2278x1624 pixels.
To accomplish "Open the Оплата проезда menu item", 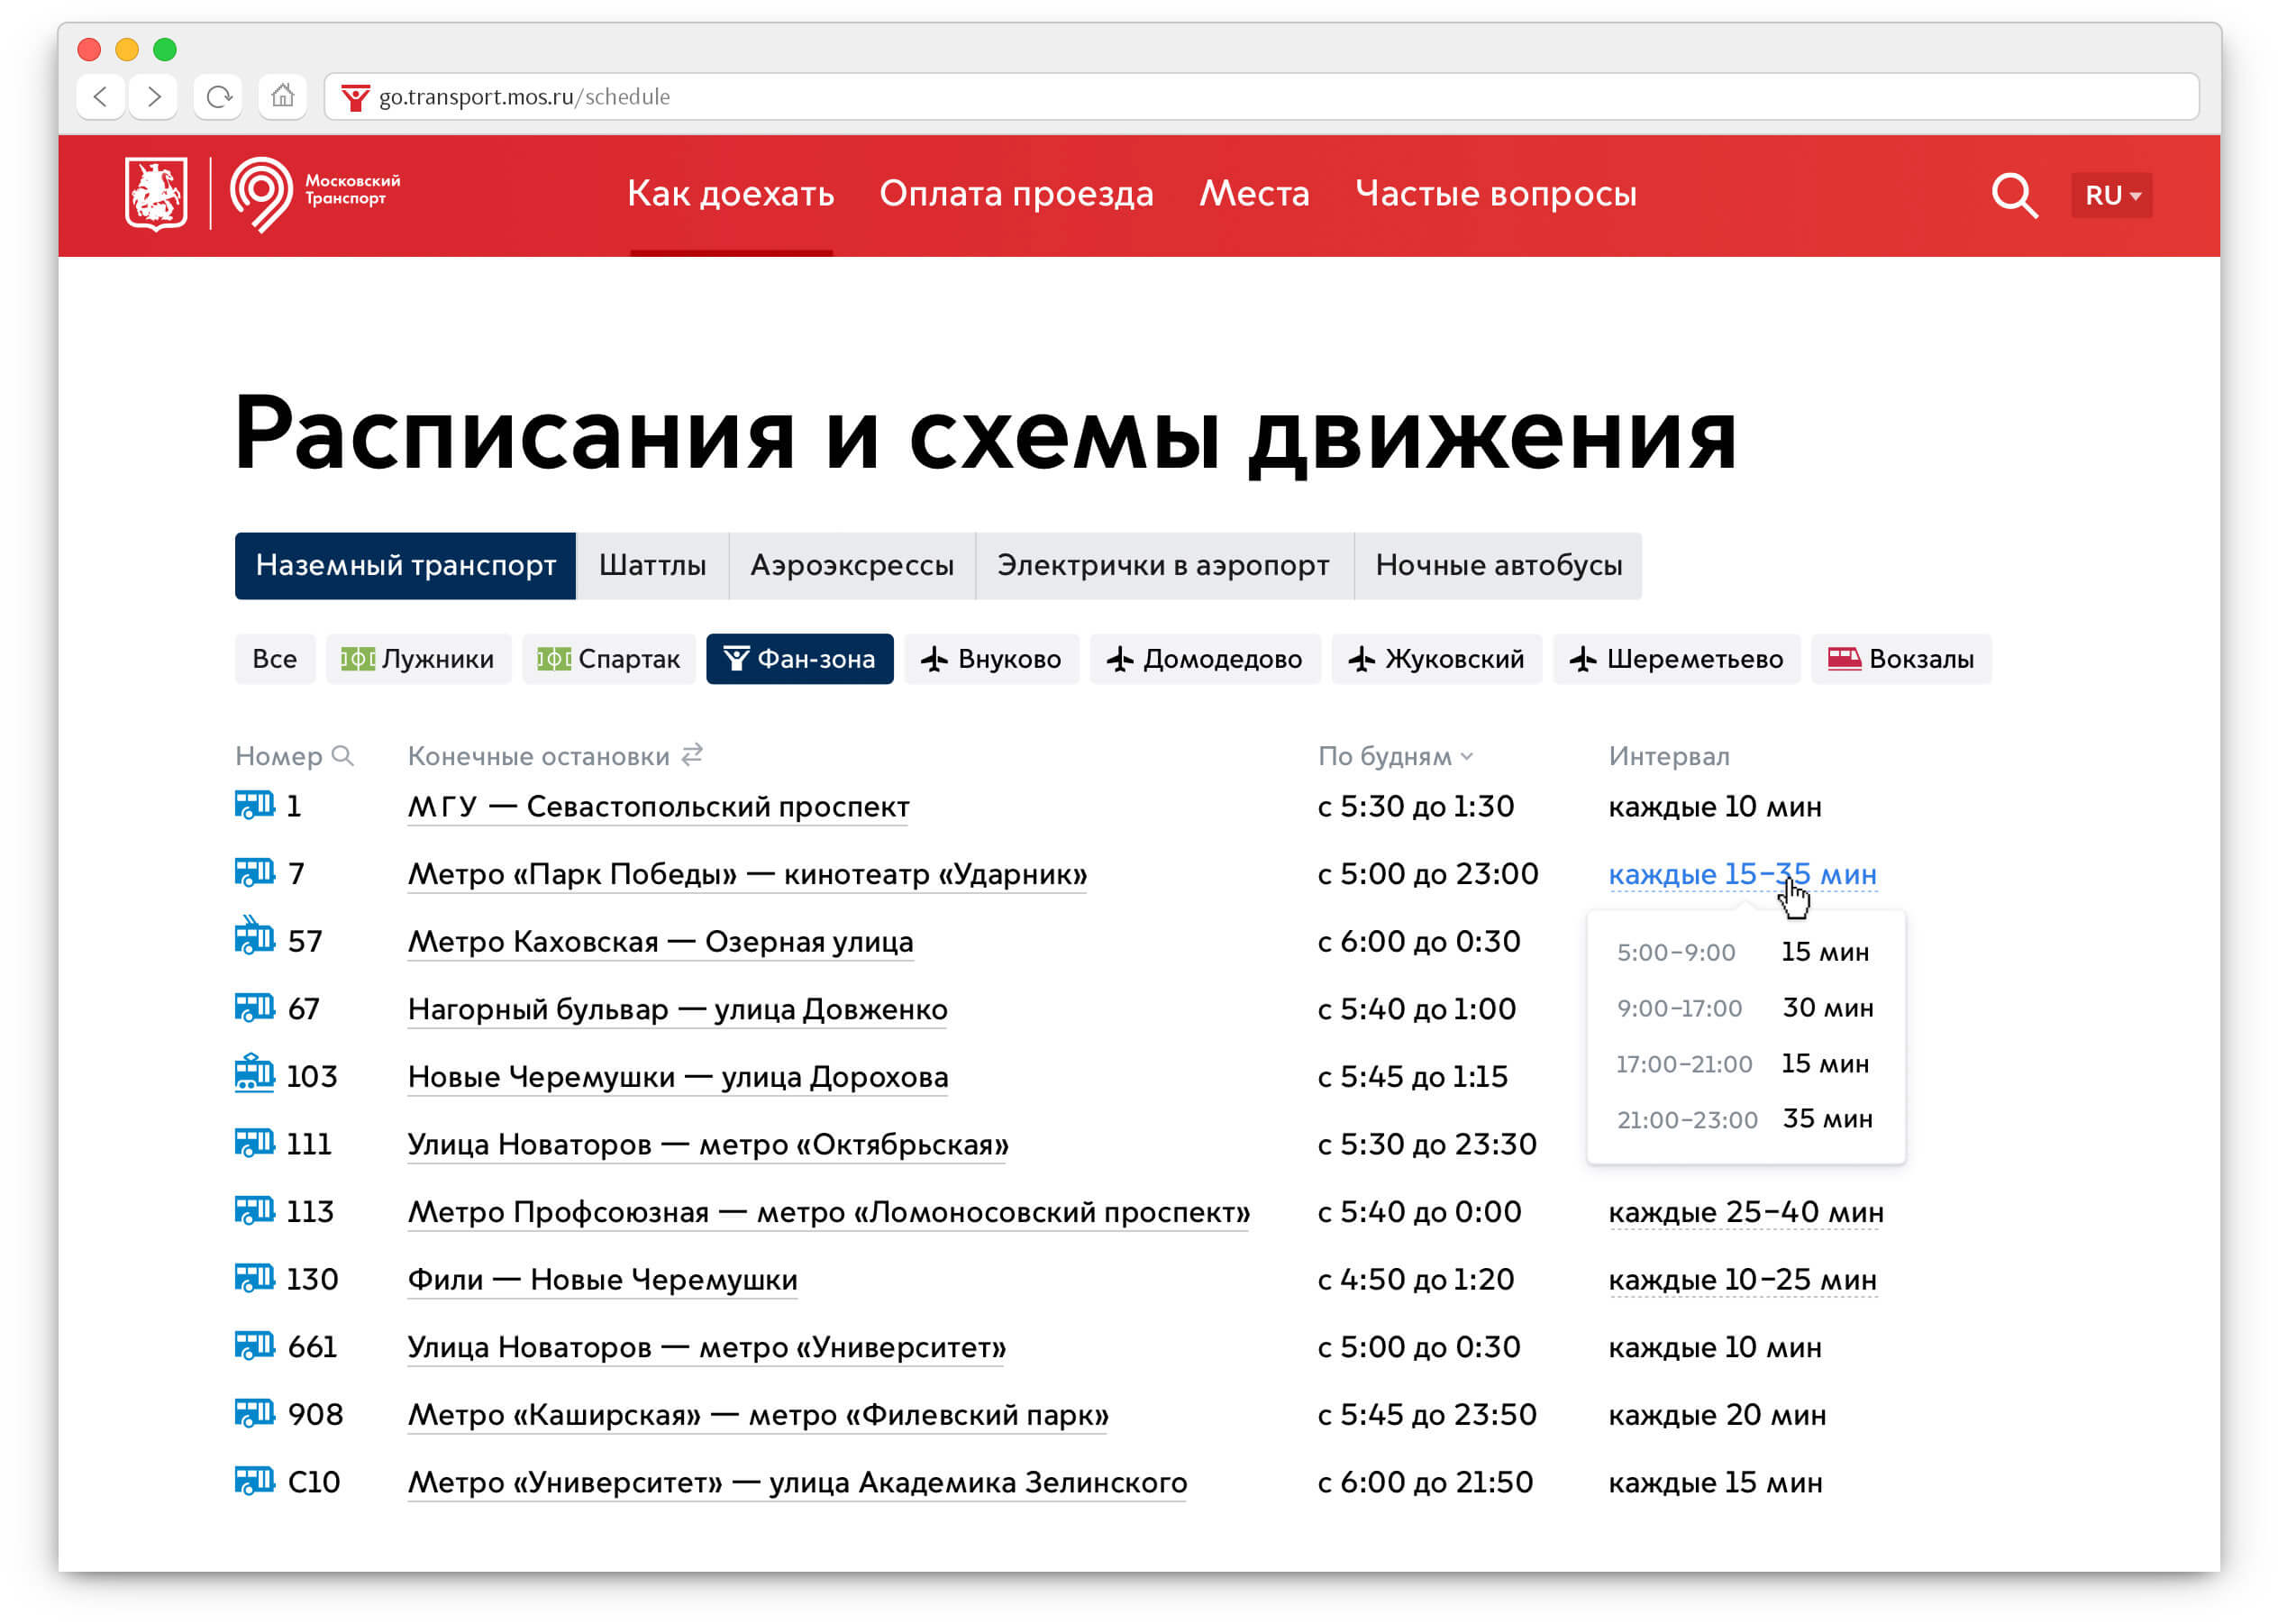I will (1016, 194).
